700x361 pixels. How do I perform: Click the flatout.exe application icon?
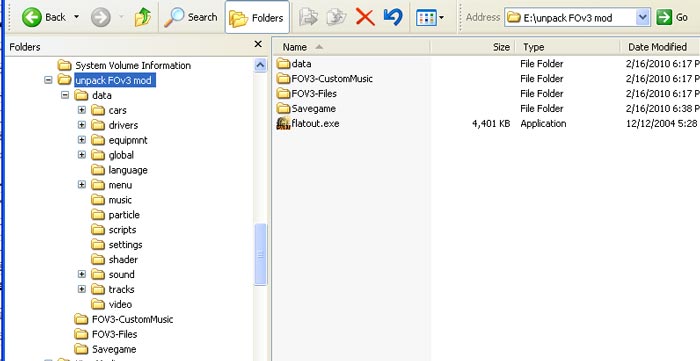tap(283, 123)
